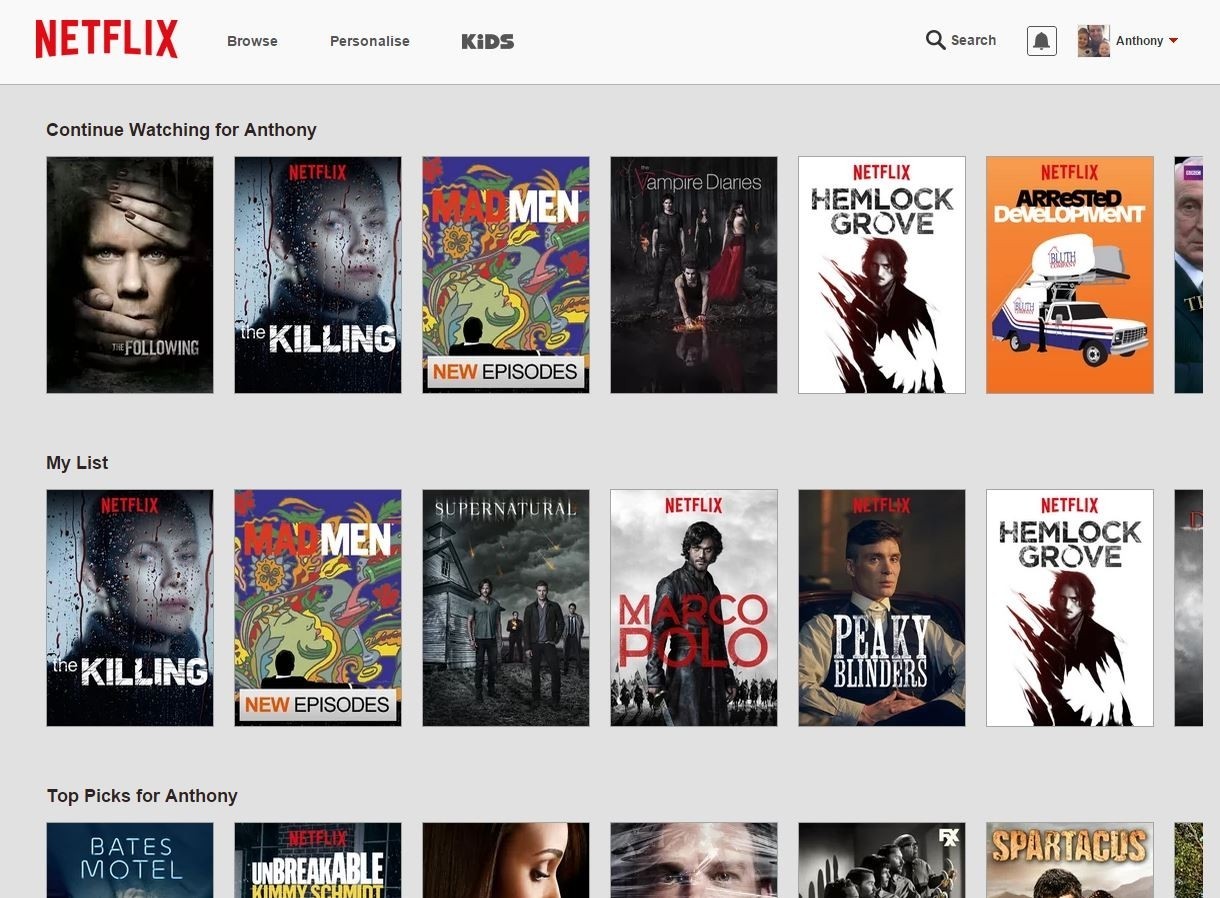The height and width of the screenshot is (898, 1220).
Task: Click the Netflix logo
Action: pos(106,40)
